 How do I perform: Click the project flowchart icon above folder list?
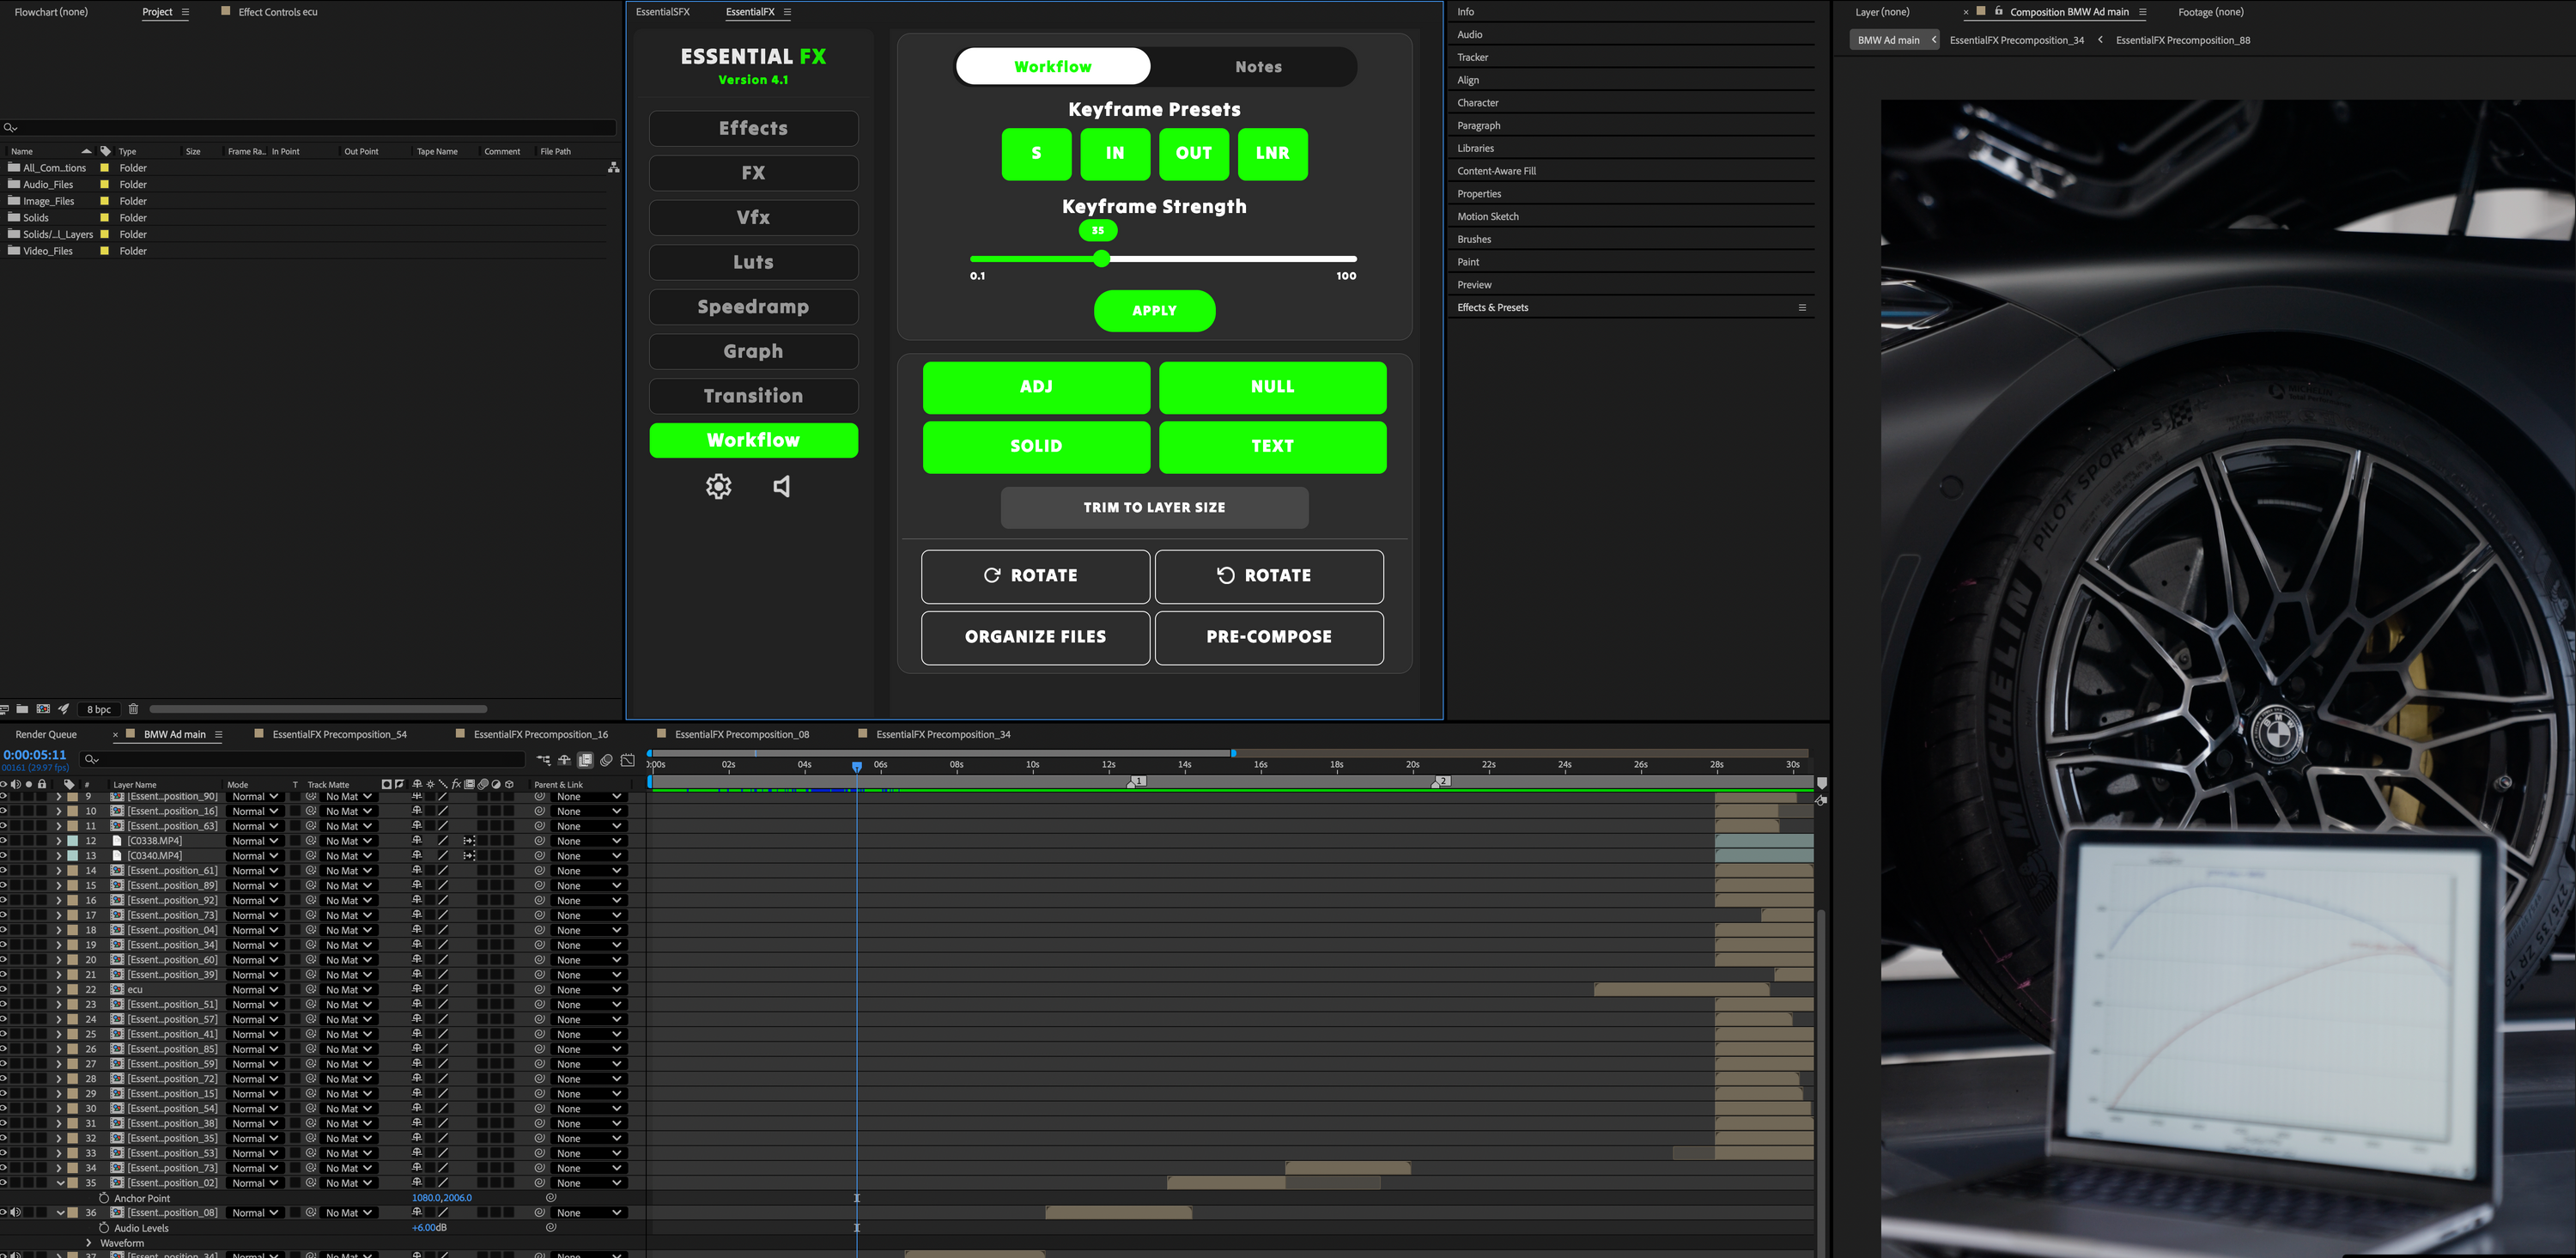(613, 167)
